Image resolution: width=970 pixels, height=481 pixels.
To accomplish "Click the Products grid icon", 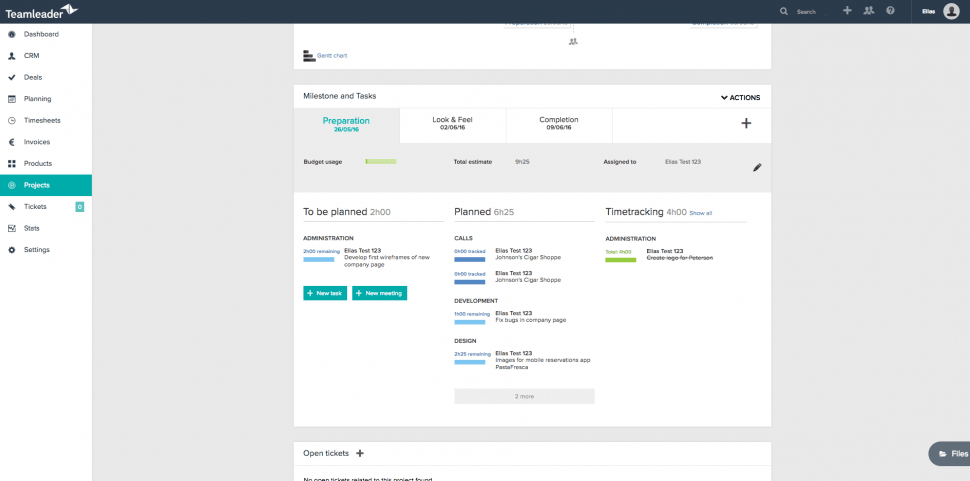I will pos(11,164).
